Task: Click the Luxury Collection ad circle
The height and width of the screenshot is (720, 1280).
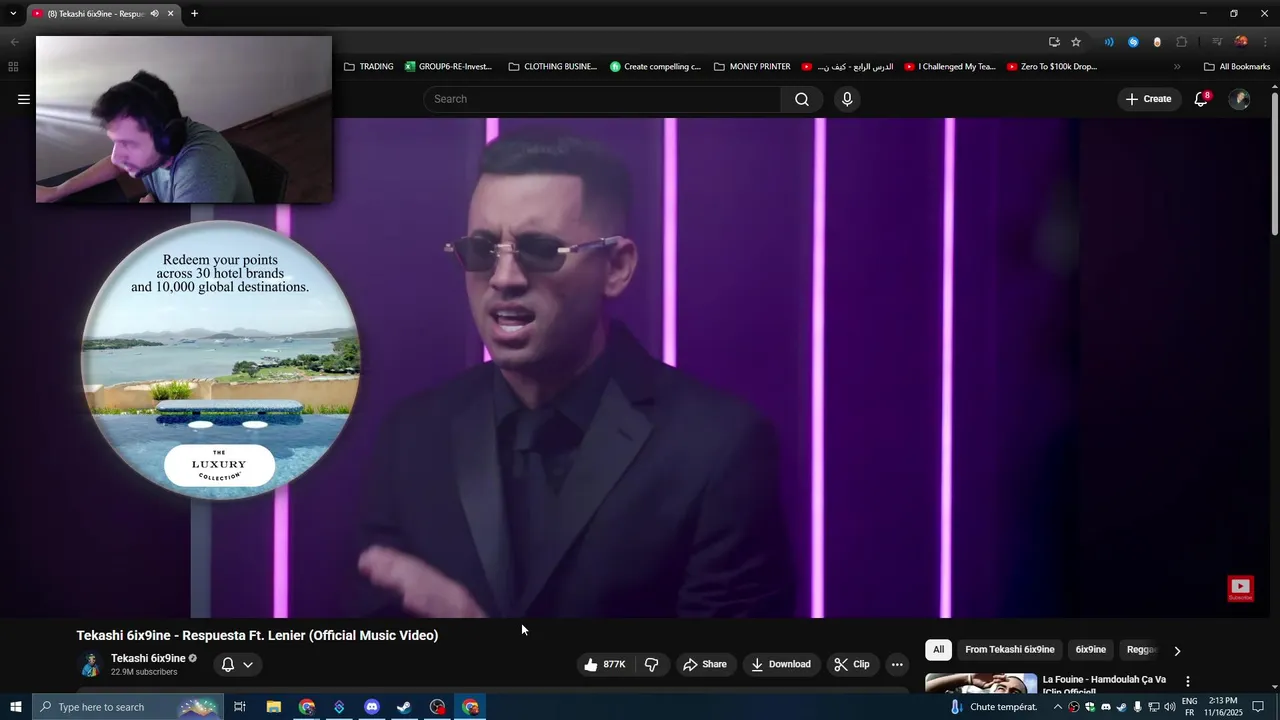Action: point(220,360)
